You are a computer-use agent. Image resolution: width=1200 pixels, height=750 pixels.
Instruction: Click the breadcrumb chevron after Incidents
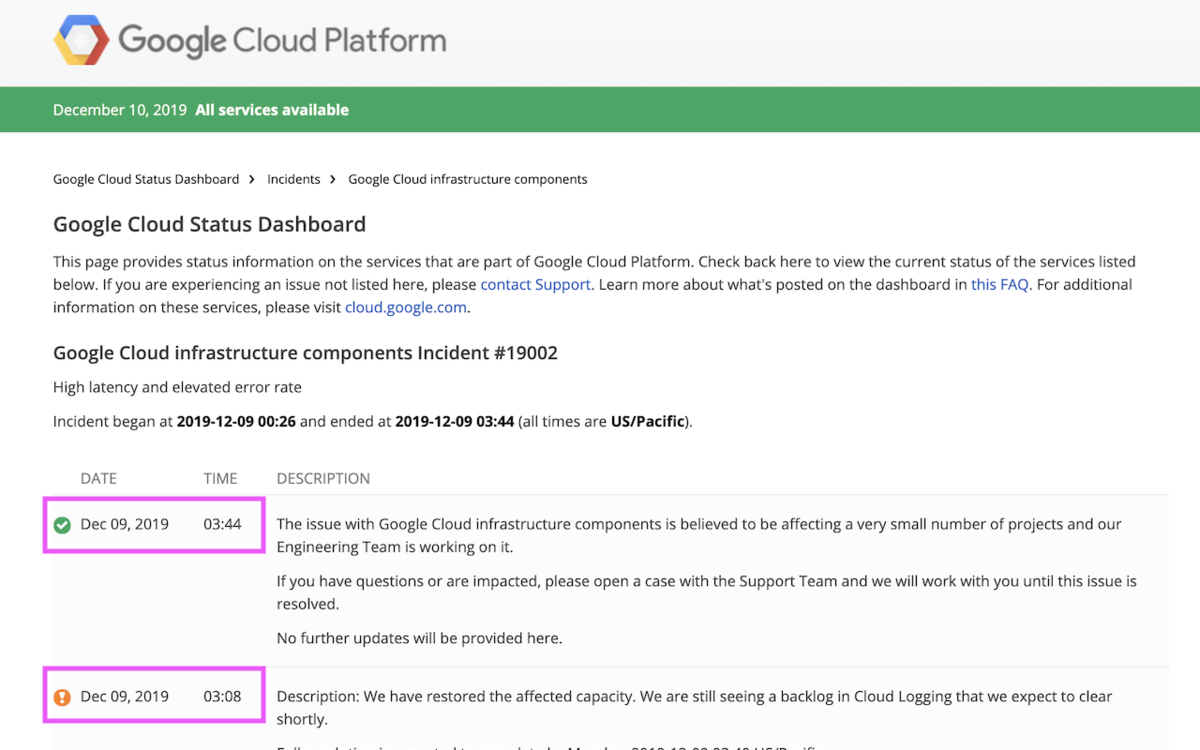point(334,179)
